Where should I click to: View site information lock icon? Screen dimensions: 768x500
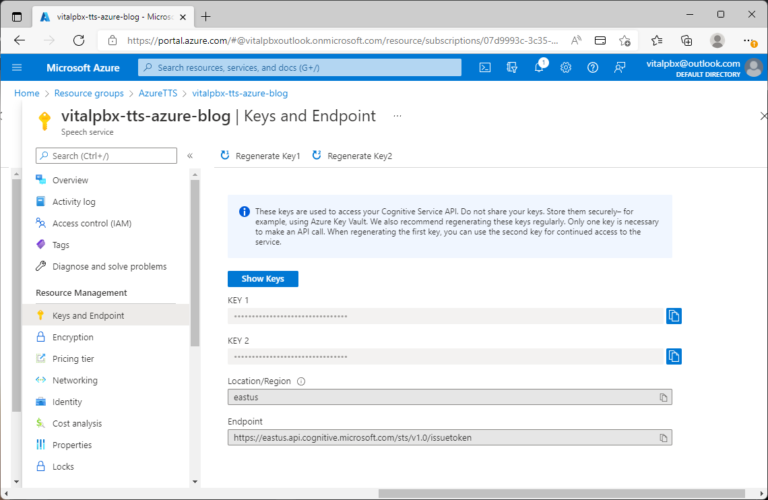[112, 41]
